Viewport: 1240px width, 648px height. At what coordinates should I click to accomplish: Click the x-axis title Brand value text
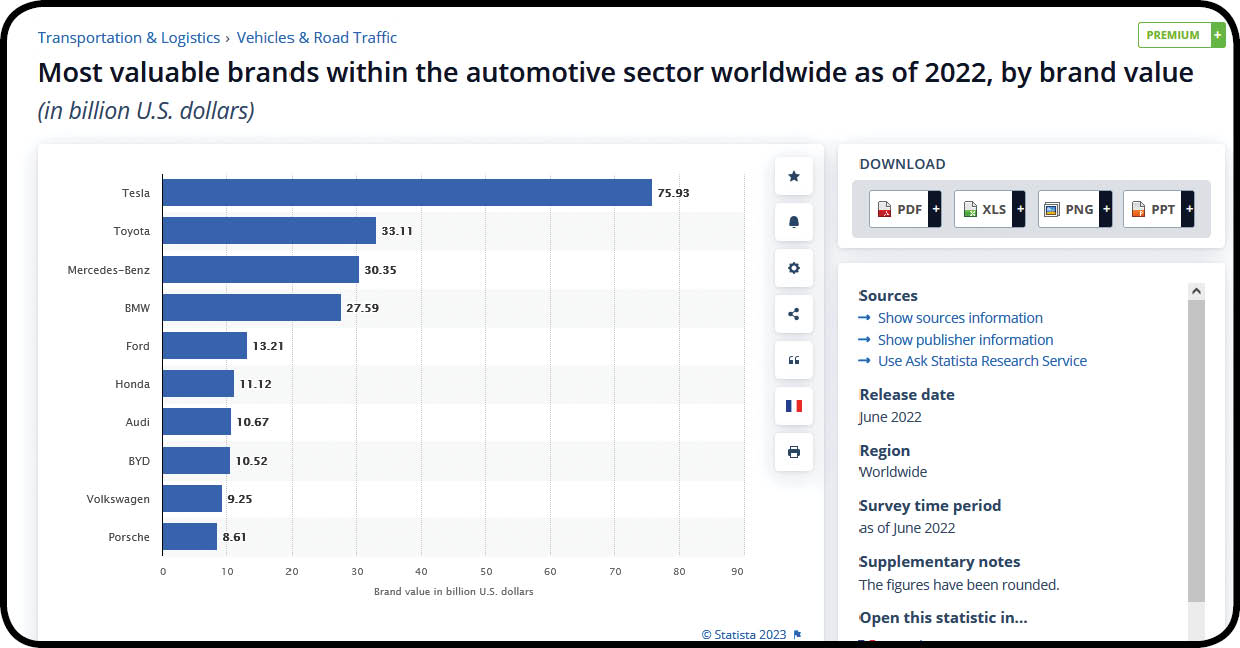tap(454, 592)
